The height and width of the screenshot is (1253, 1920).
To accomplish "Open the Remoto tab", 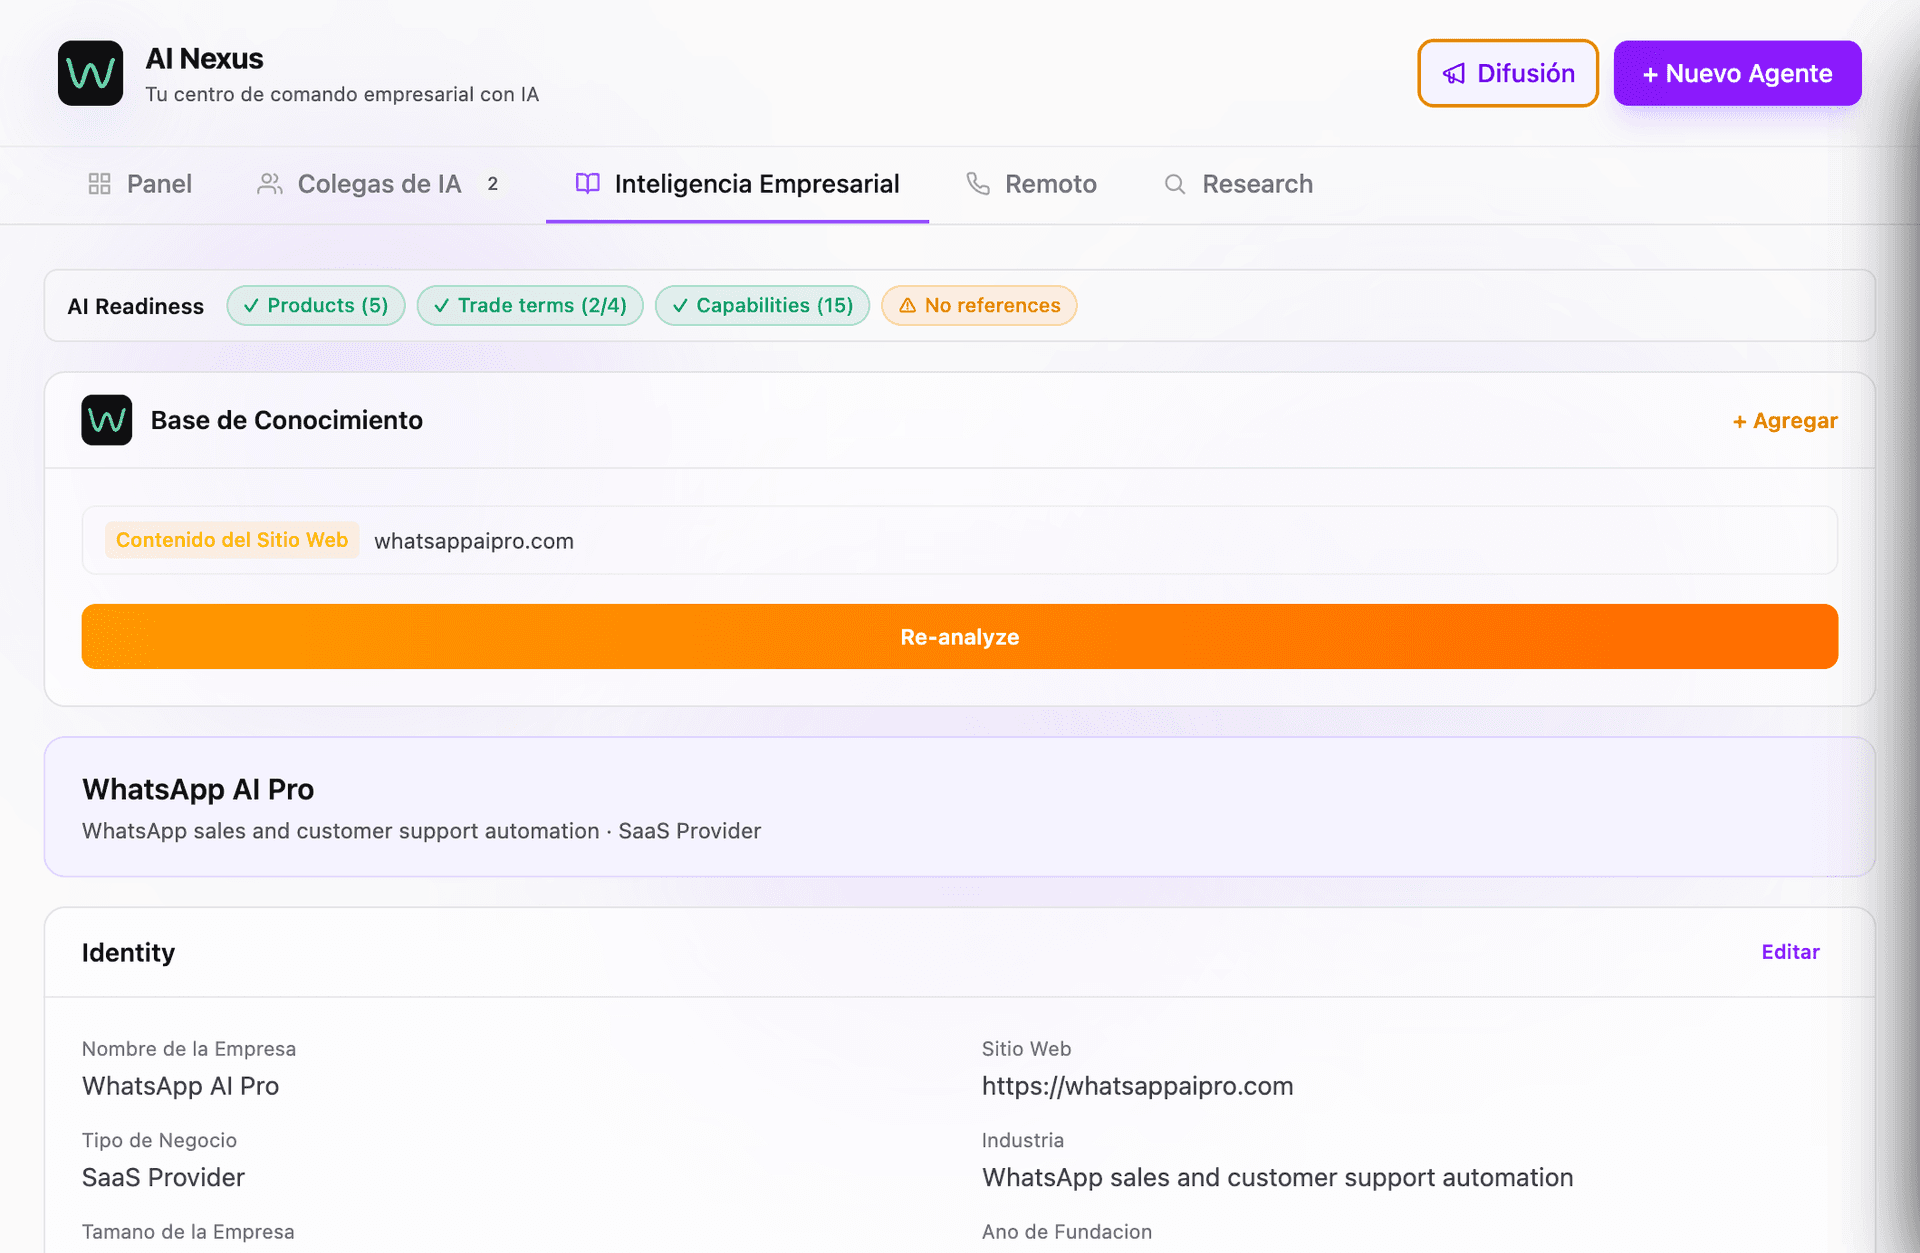I will click(1031, 184).
